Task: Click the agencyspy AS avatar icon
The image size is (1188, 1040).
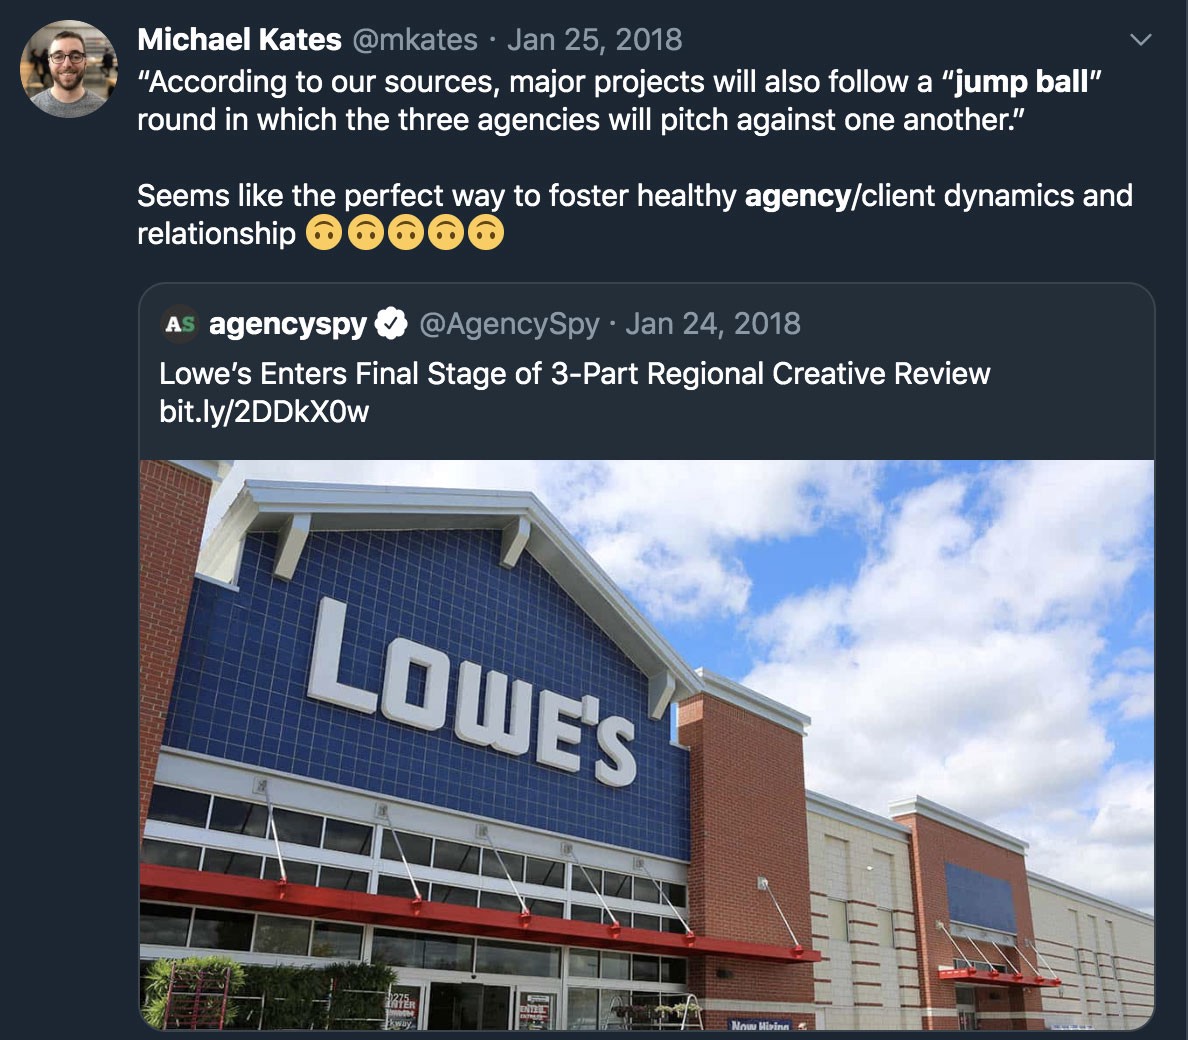Action: pos(180,324)
